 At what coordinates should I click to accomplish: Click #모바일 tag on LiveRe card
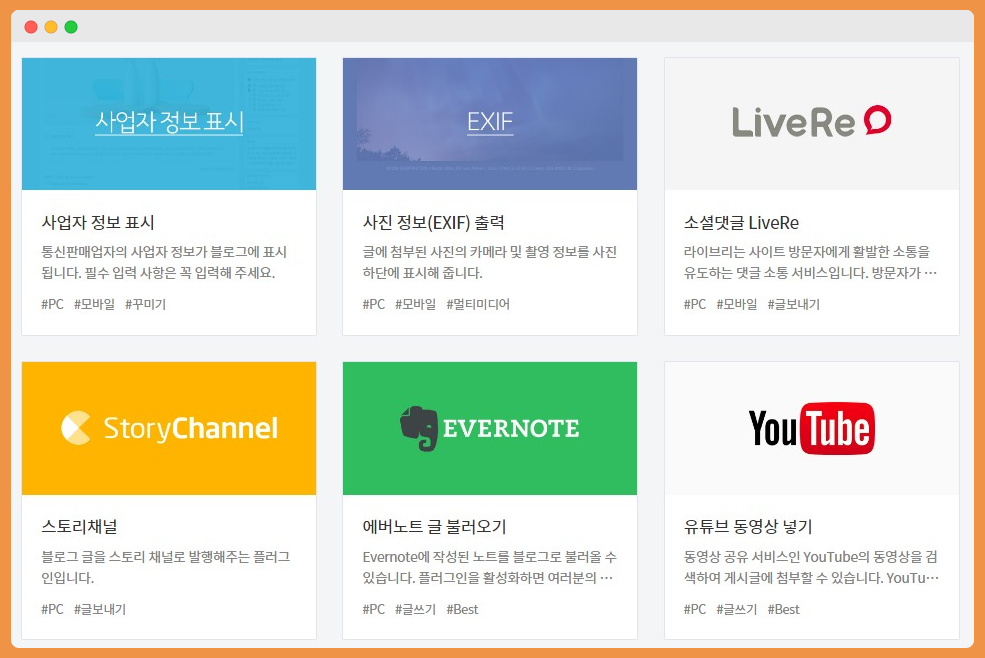(x=736, y=304)
